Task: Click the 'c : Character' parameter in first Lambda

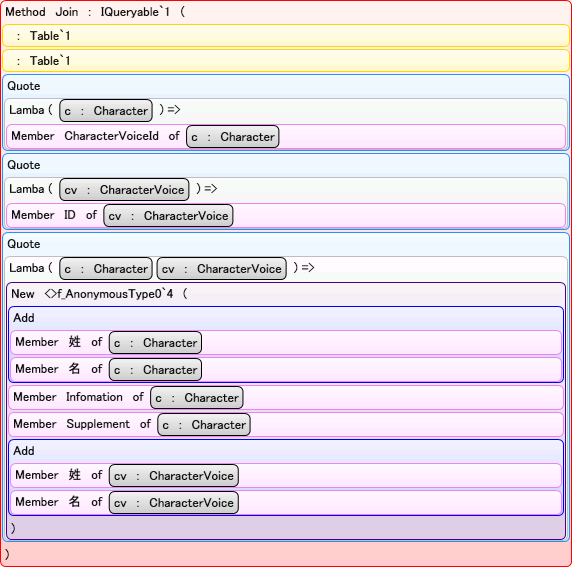Action: [x=106, y=111]
